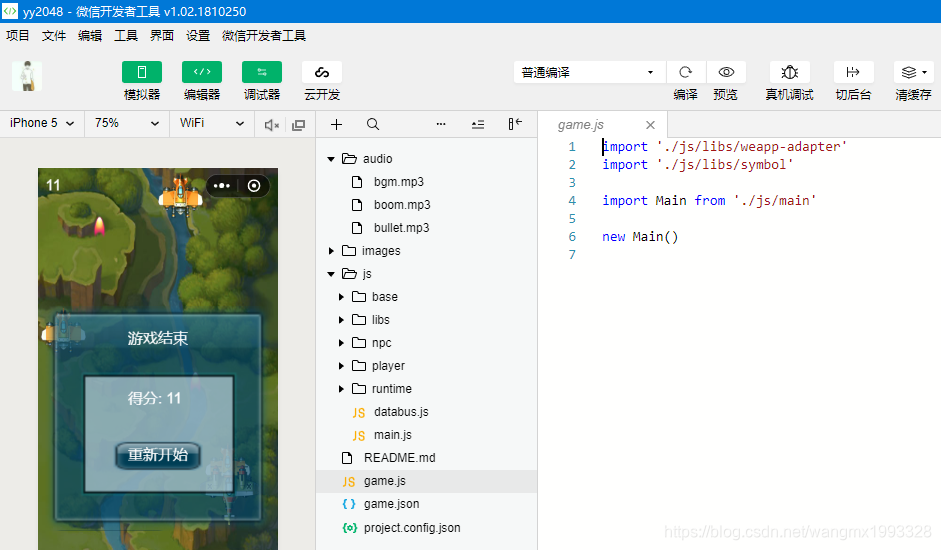
Task: Click the compile refresh icon (编译)
Action: 685,73
